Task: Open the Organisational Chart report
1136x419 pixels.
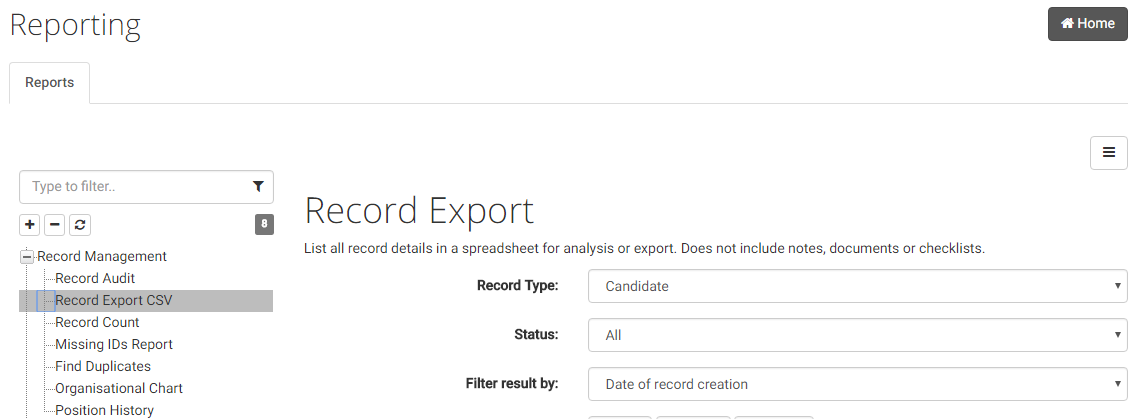Action: [x=119, y=389]
